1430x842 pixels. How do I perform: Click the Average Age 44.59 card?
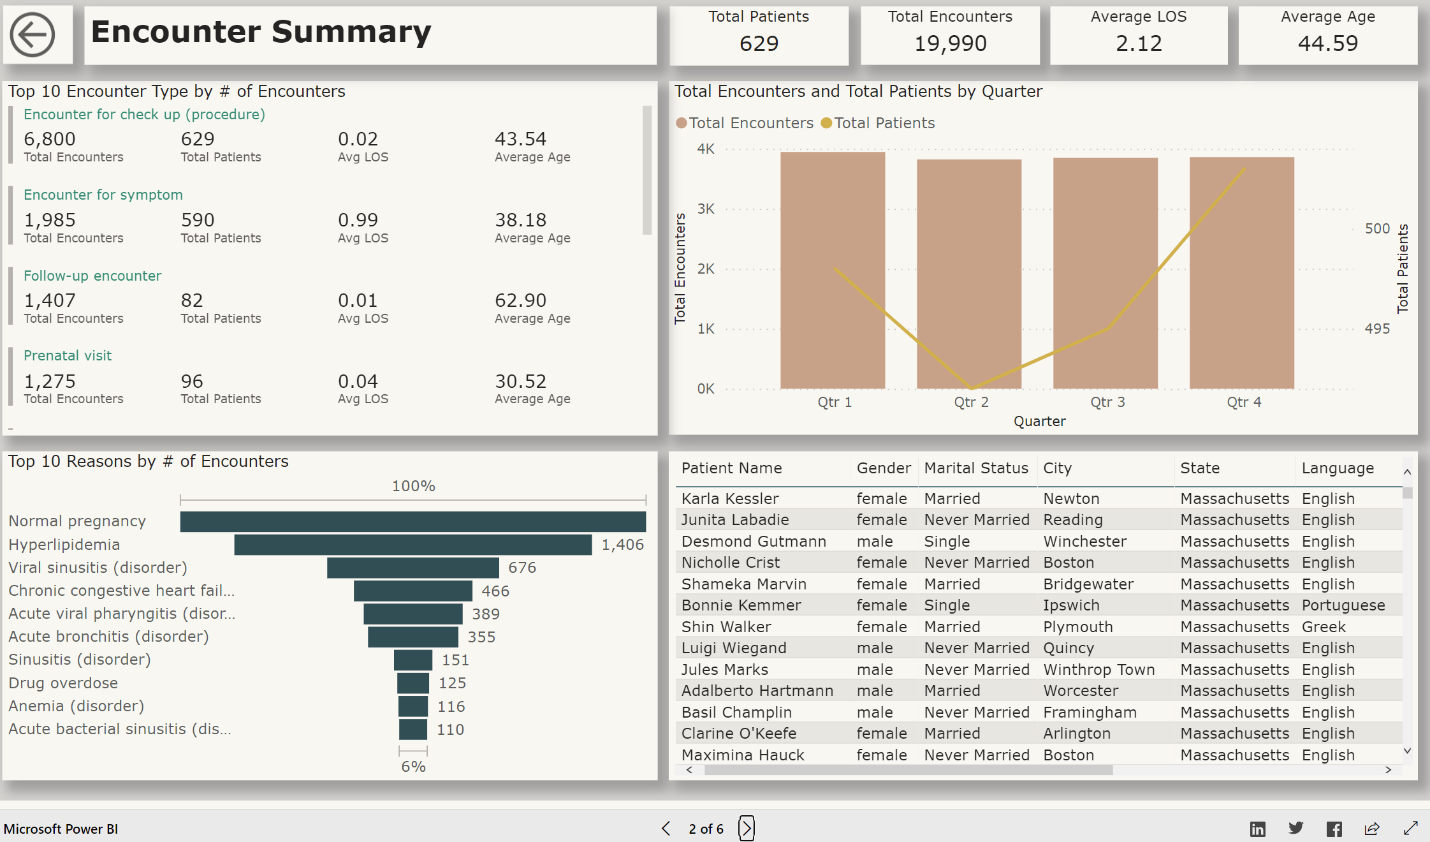(x=1328, y=35)
